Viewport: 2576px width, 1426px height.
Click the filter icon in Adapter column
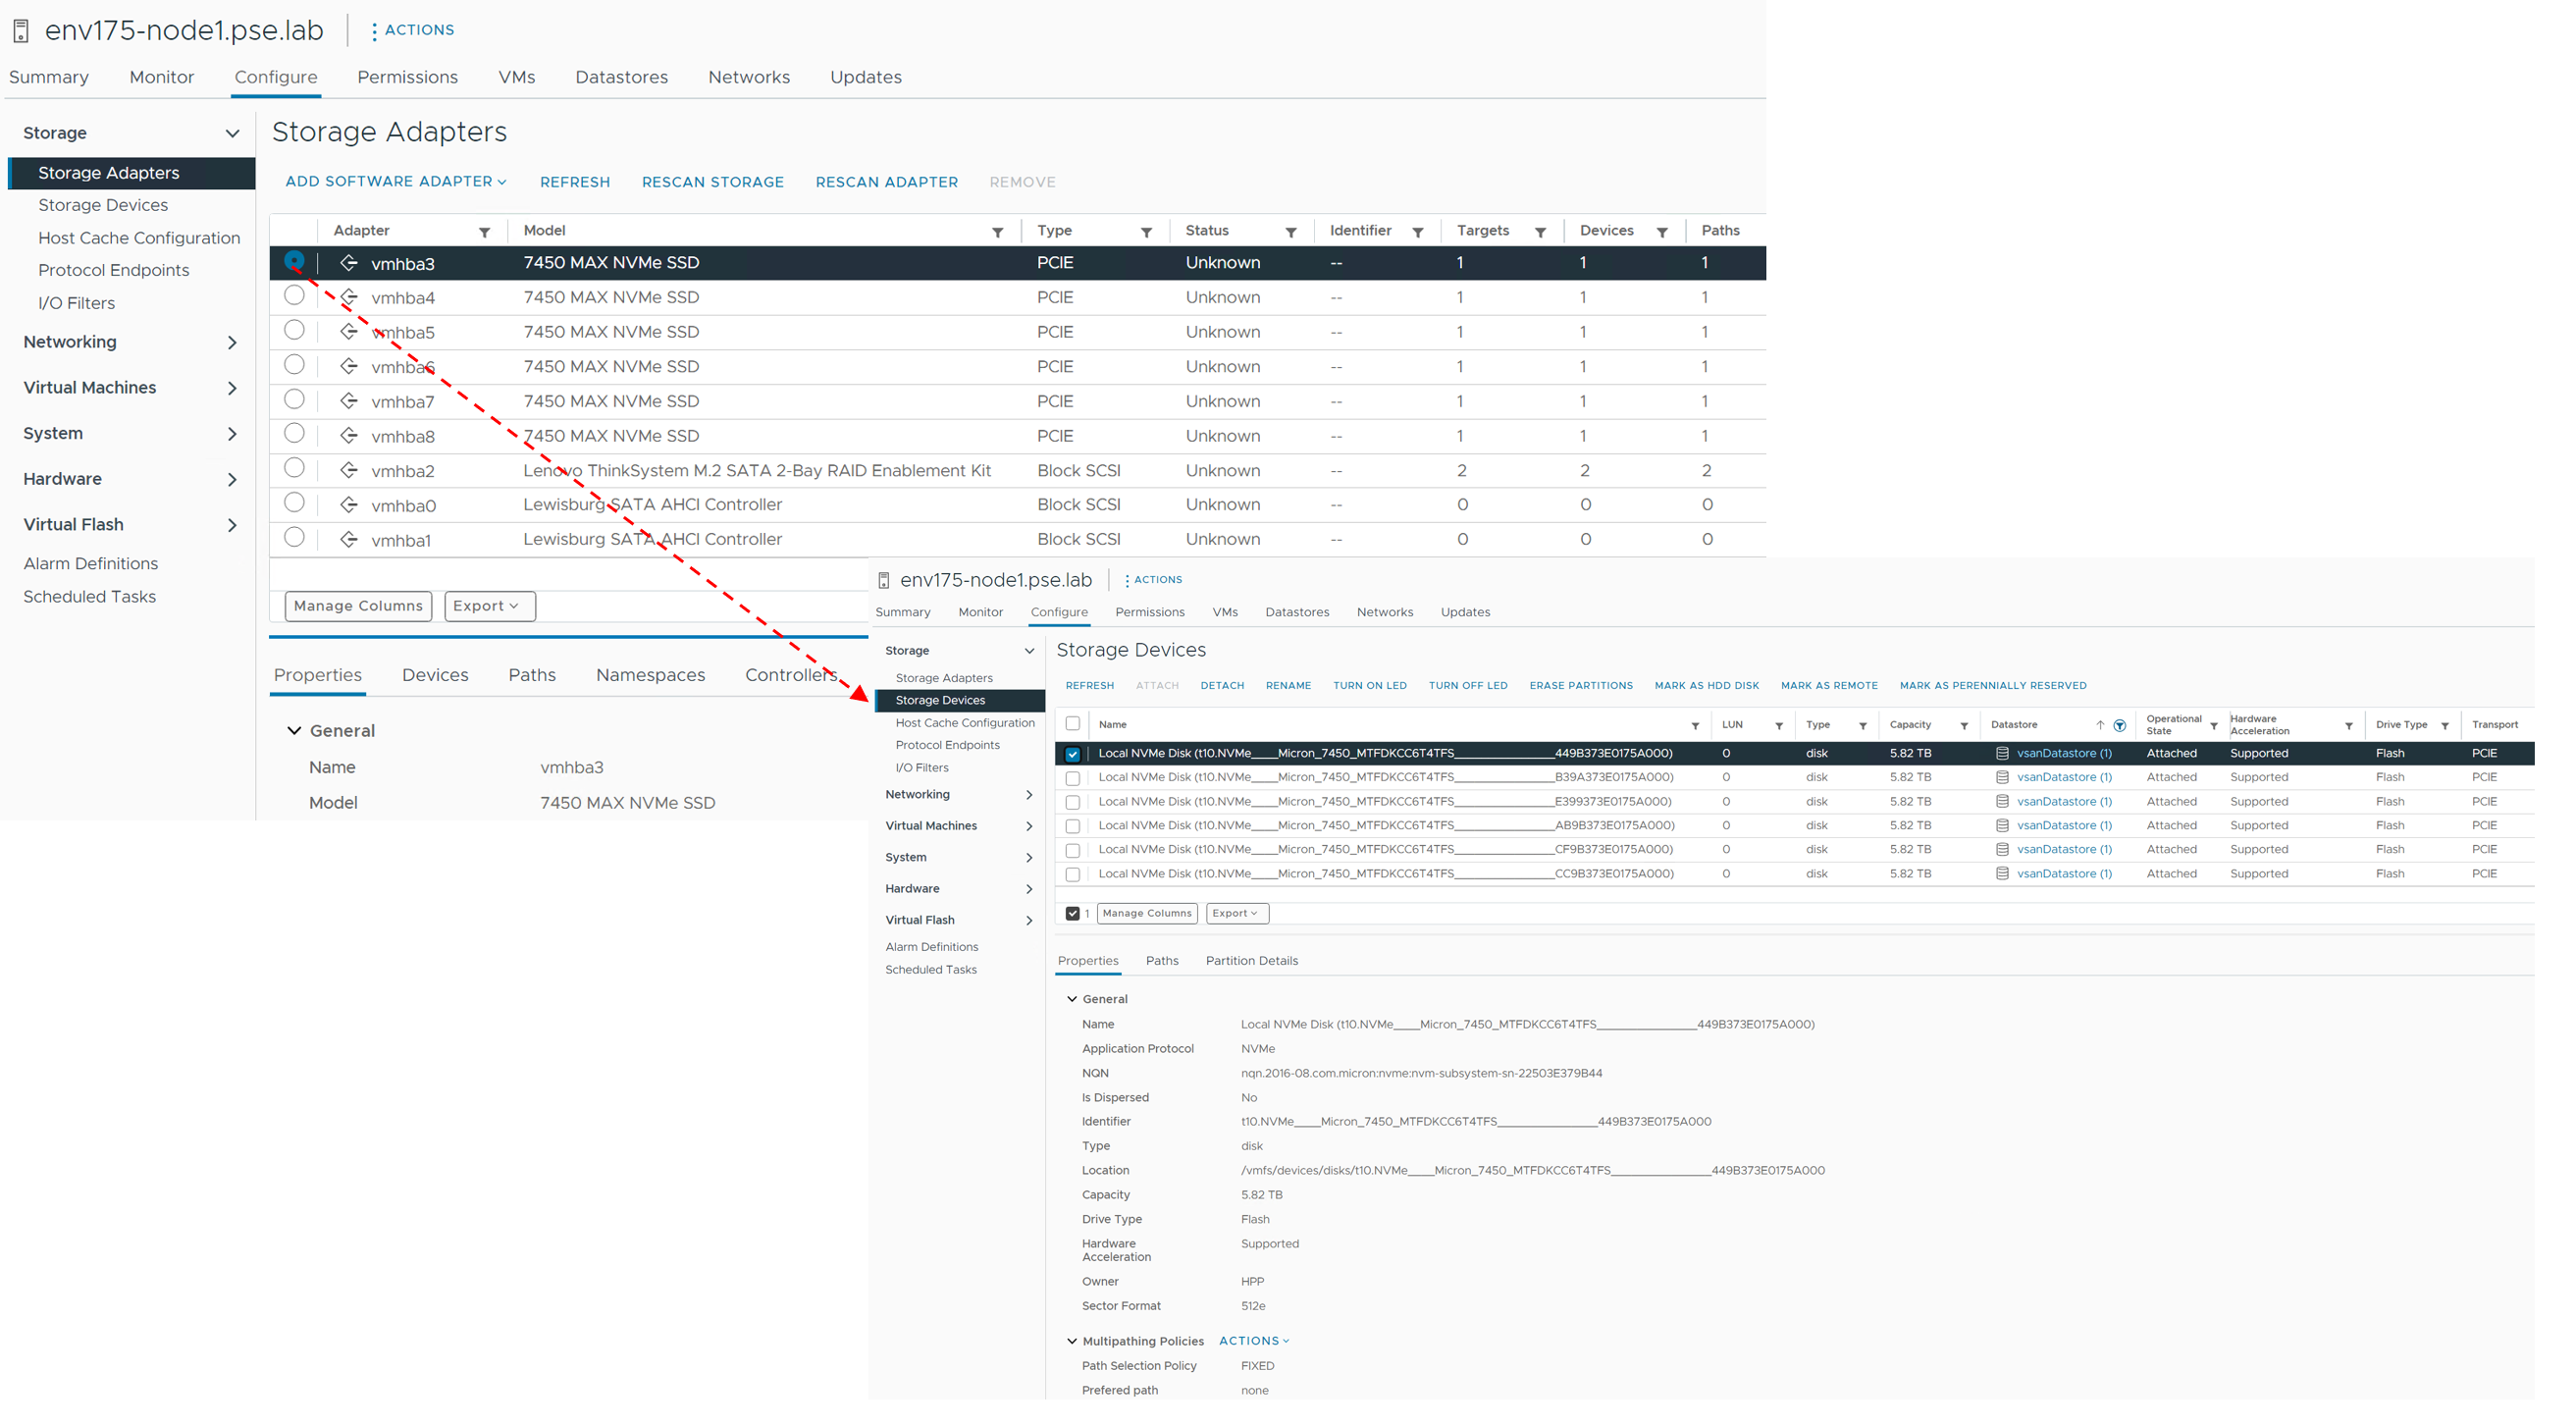pos(484,232)
